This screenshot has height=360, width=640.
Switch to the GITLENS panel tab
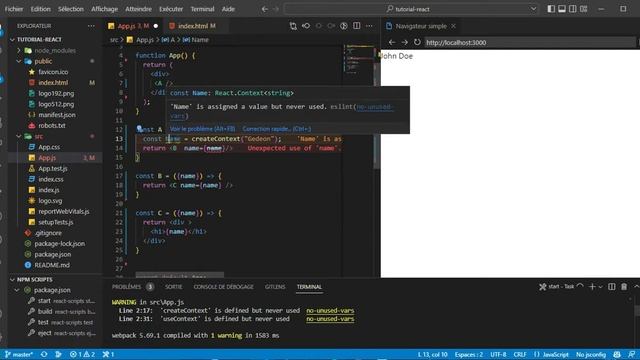275,287
